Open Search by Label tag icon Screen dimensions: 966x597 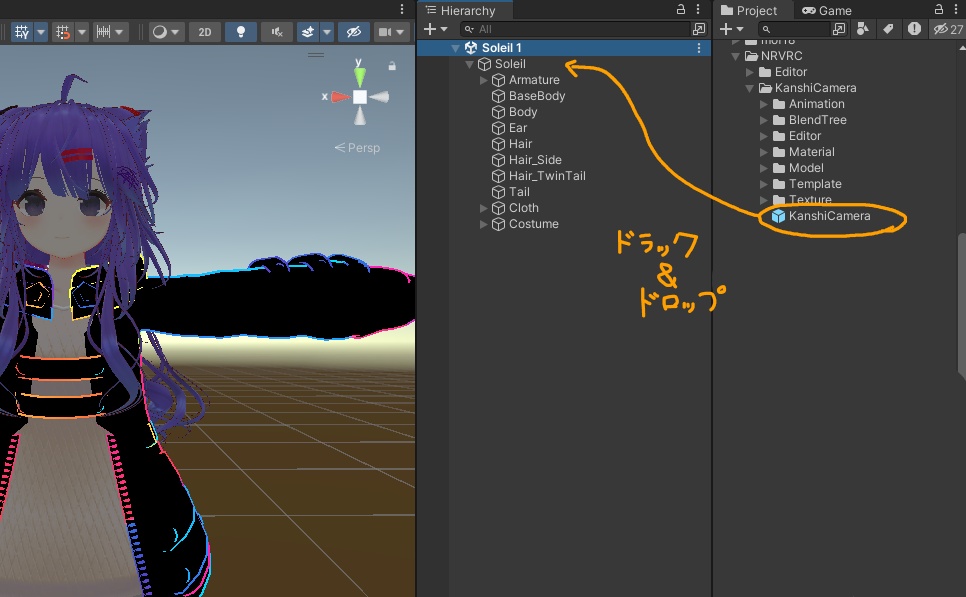pyautogui.click(x=888, y=29)
